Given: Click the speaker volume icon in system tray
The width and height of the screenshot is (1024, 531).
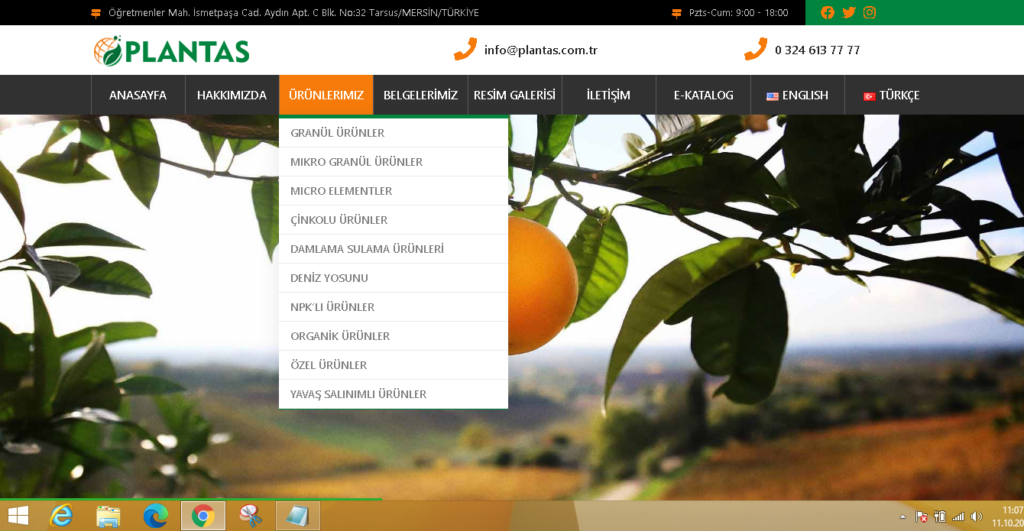Looking at the screenshot, I should 974,517.
